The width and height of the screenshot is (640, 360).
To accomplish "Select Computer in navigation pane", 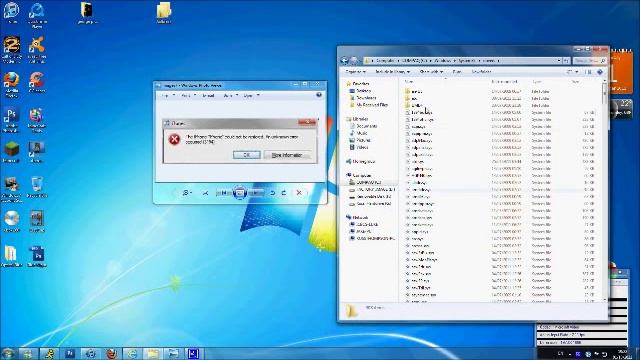I will (x=358, y=176).
